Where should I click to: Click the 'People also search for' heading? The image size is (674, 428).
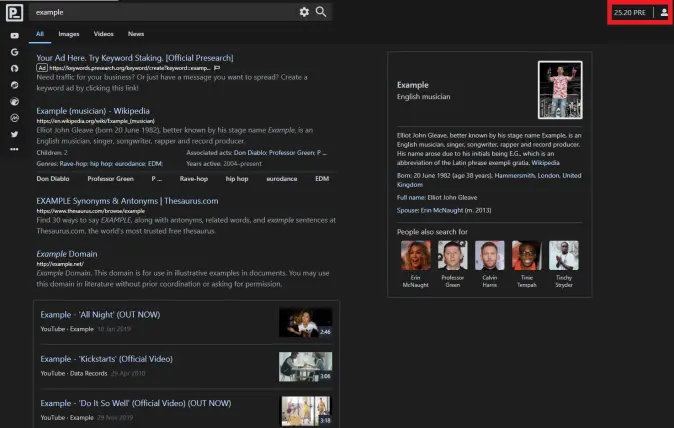click(x=432, y=232)
